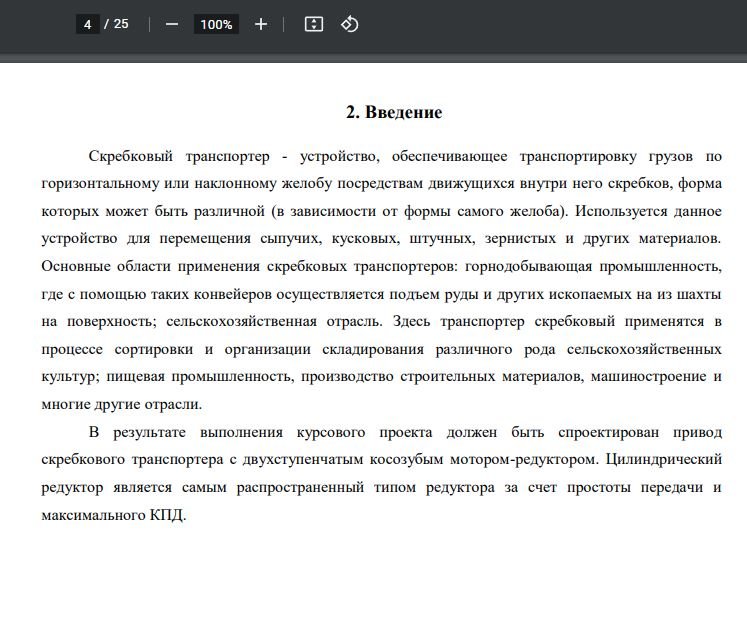Viewport: 747px width, 631px height.
Task: Click the current page number field
Action: tap(88, 24)
